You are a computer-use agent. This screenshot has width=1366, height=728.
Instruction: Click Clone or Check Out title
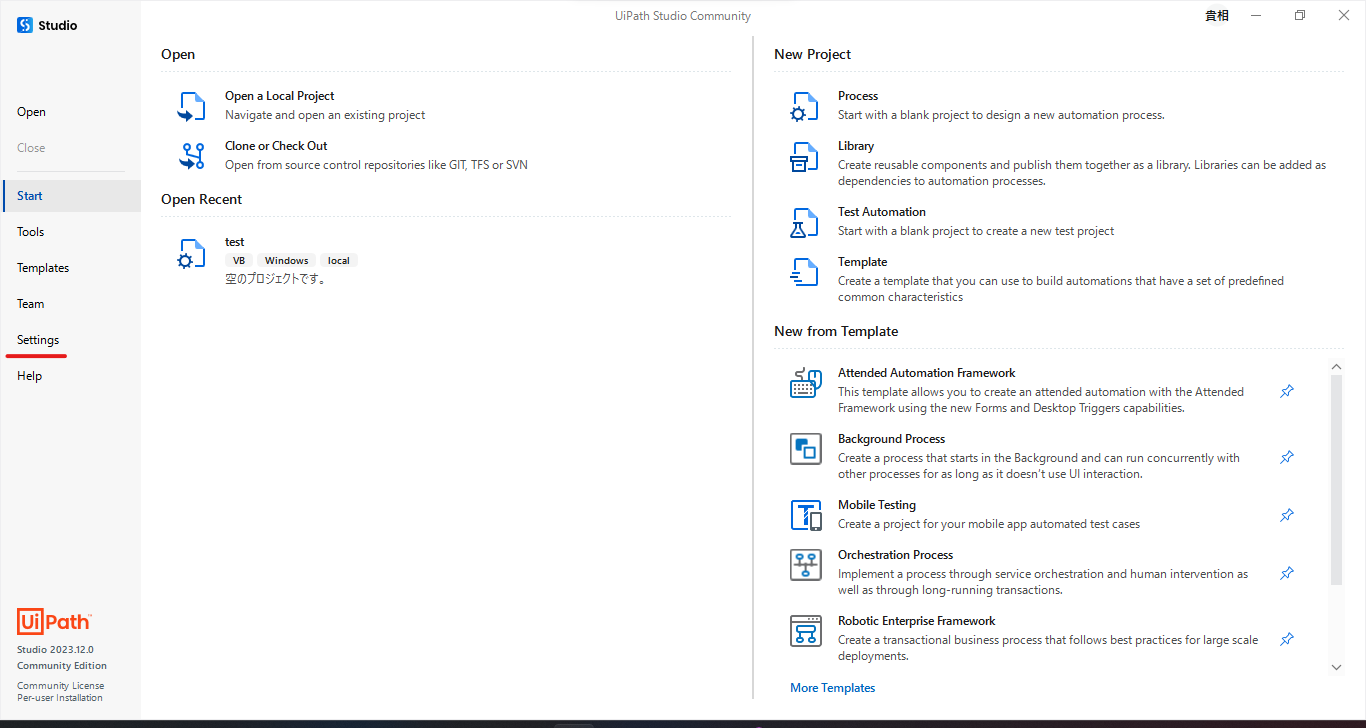click(276, 146)
